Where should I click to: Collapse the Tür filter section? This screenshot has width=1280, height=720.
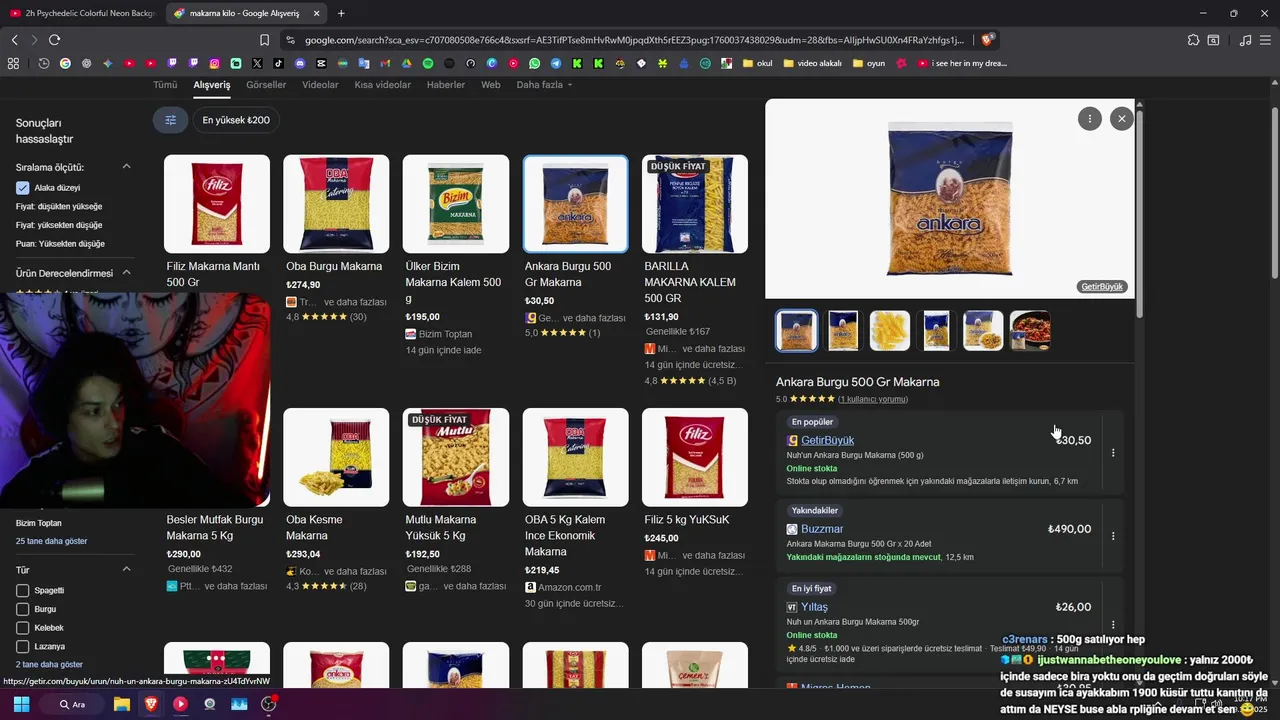tap(126, 569)
